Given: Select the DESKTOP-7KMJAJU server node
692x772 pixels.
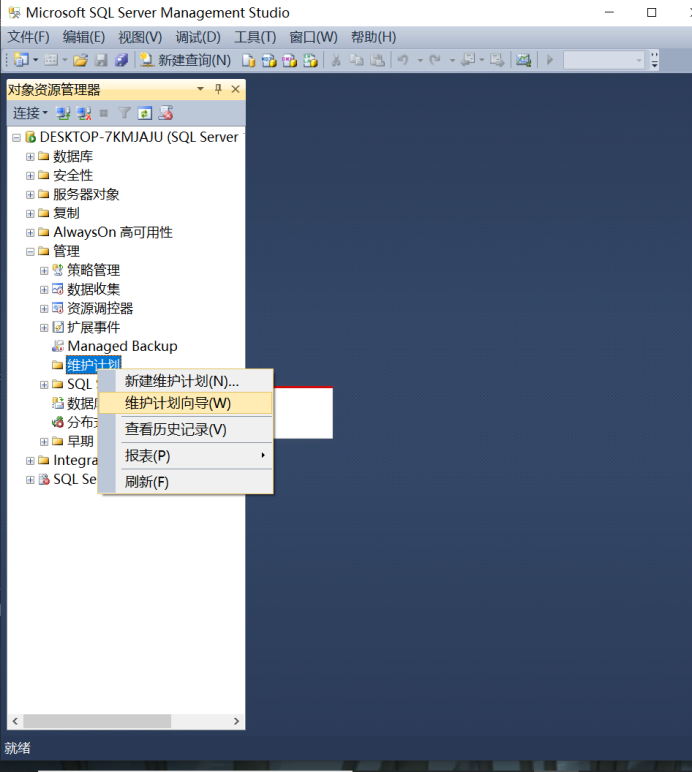Looking at the screenshot, I should (139, 137).
